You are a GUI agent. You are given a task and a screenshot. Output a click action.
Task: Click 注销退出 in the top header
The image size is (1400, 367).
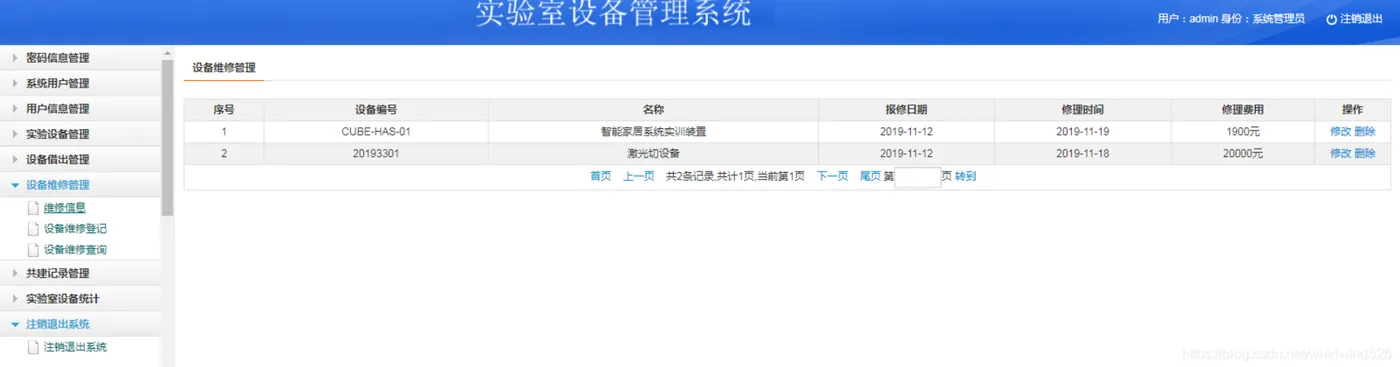pyautogui.click(x=1361, y=19)
